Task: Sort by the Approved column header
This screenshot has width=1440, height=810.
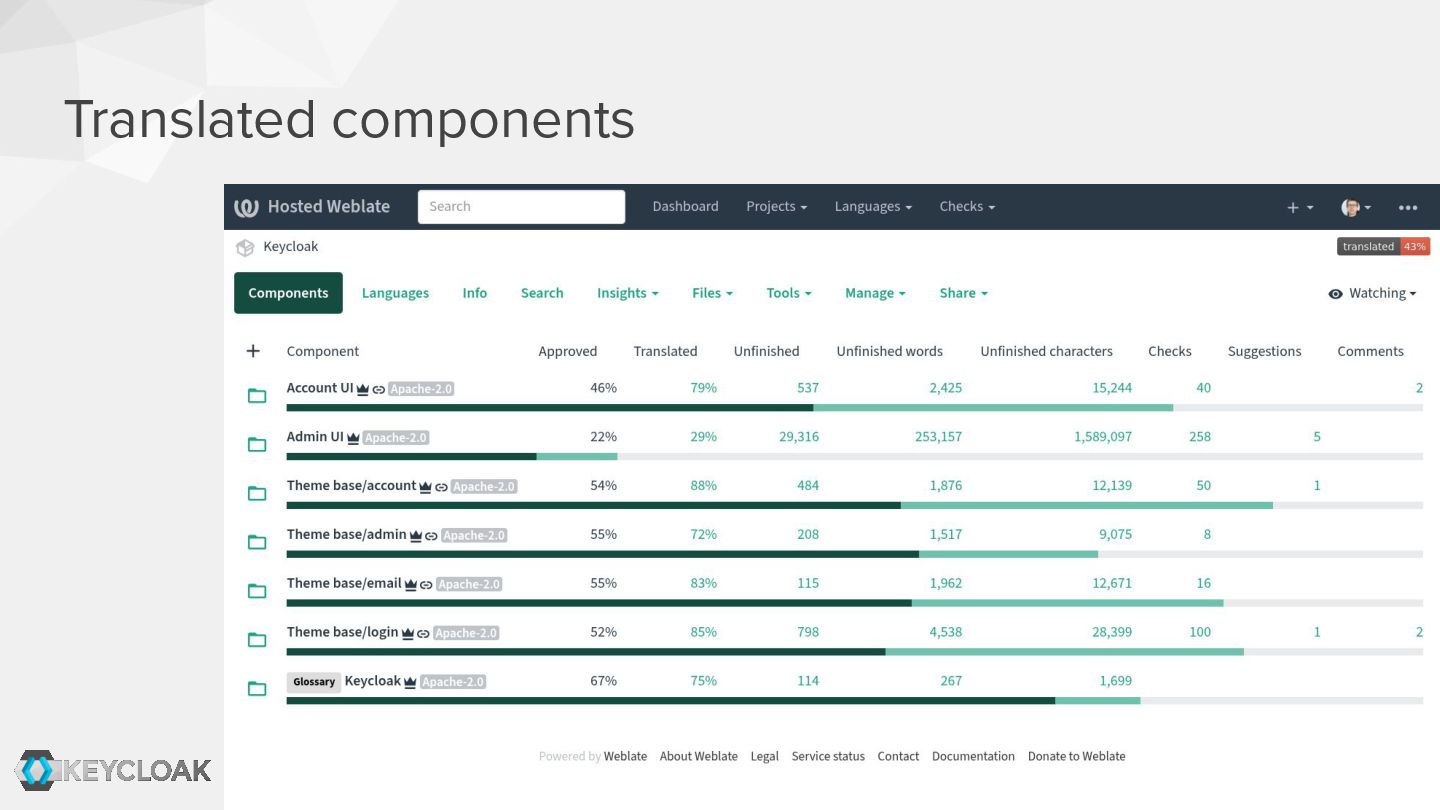Action: [x=568, y=351]
